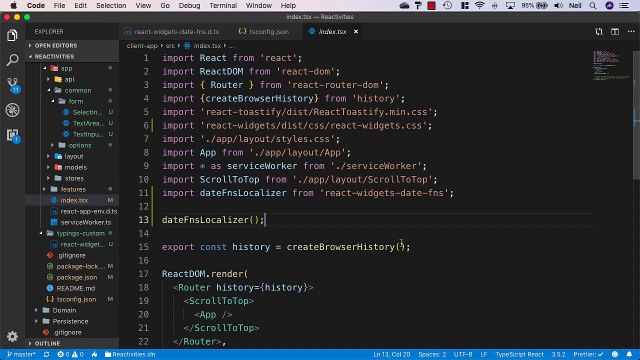This screenshot has width=640, height=360.
Task: Click the flame icon in status bar
Action: 95,354
